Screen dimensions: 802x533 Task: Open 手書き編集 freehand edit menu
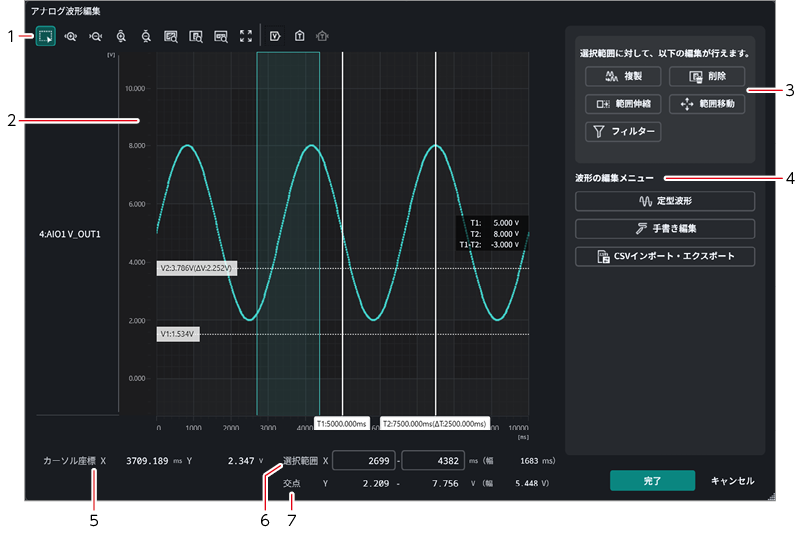(665, 229)
